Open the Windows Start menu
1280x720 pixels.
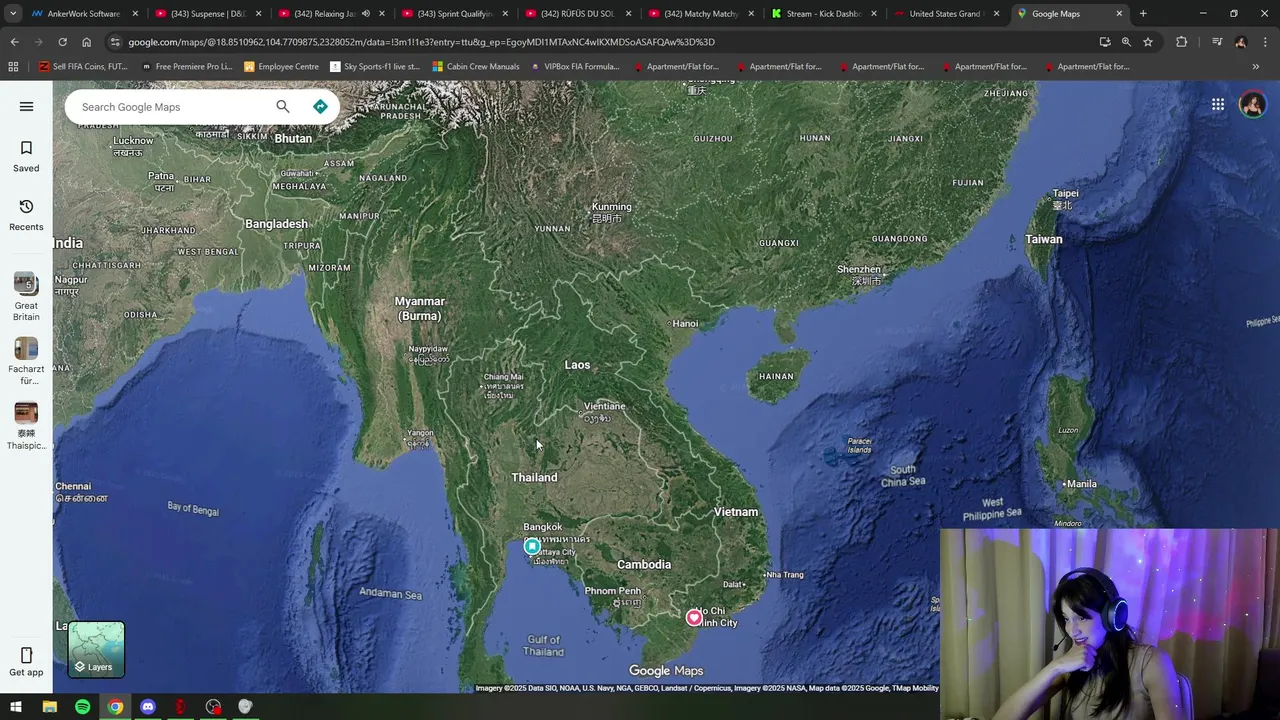point(16,707)
